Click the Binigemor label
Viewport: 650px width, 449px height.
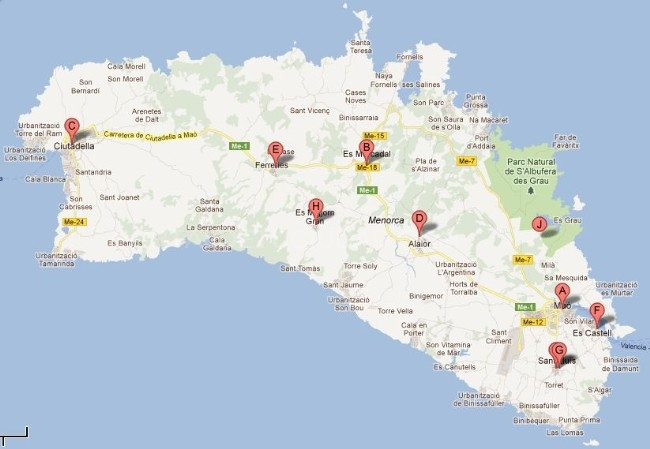pyautogui.click(x=426, y=296)
